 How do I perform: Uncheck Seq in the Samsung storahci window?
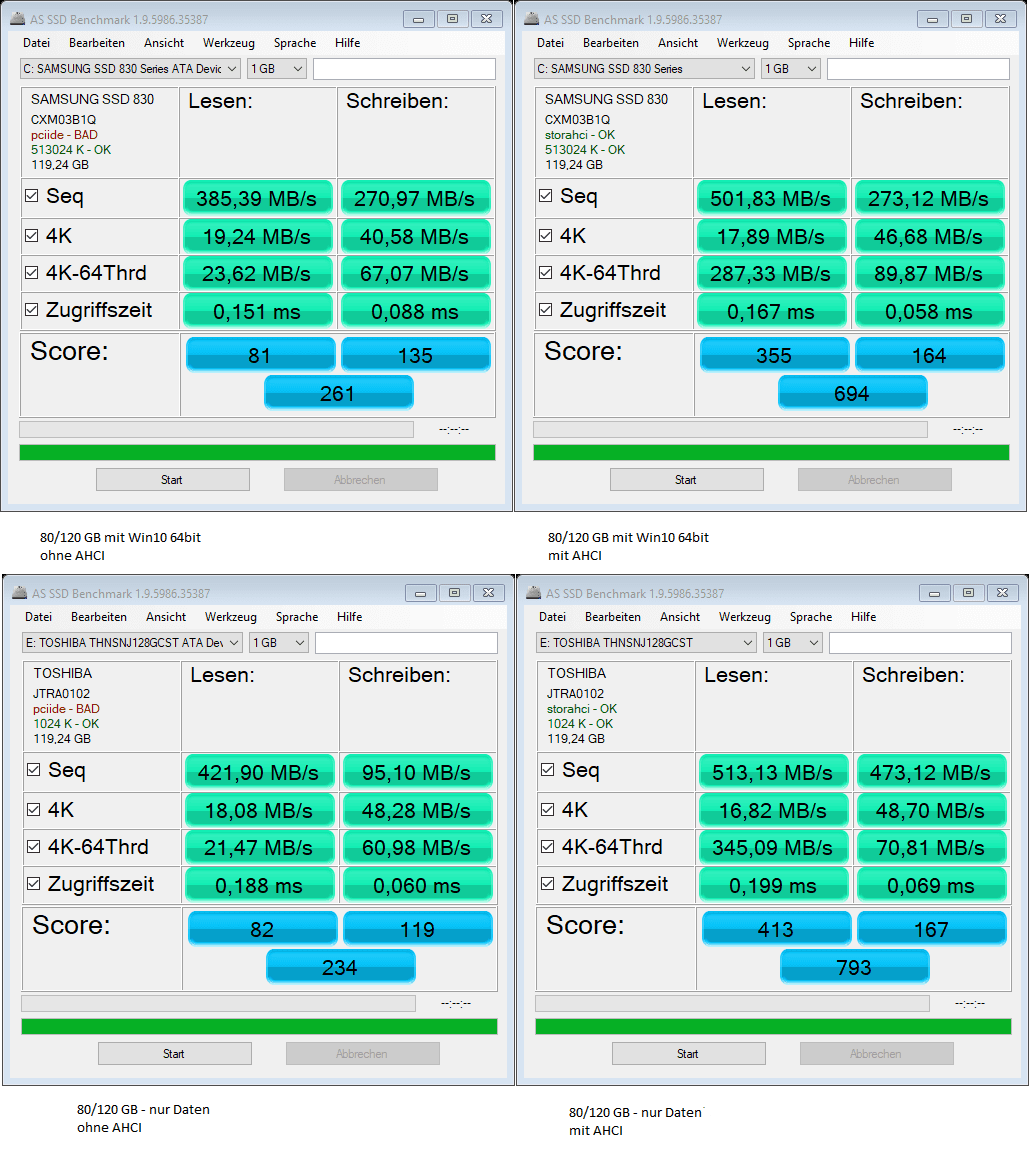click(545, 195)
